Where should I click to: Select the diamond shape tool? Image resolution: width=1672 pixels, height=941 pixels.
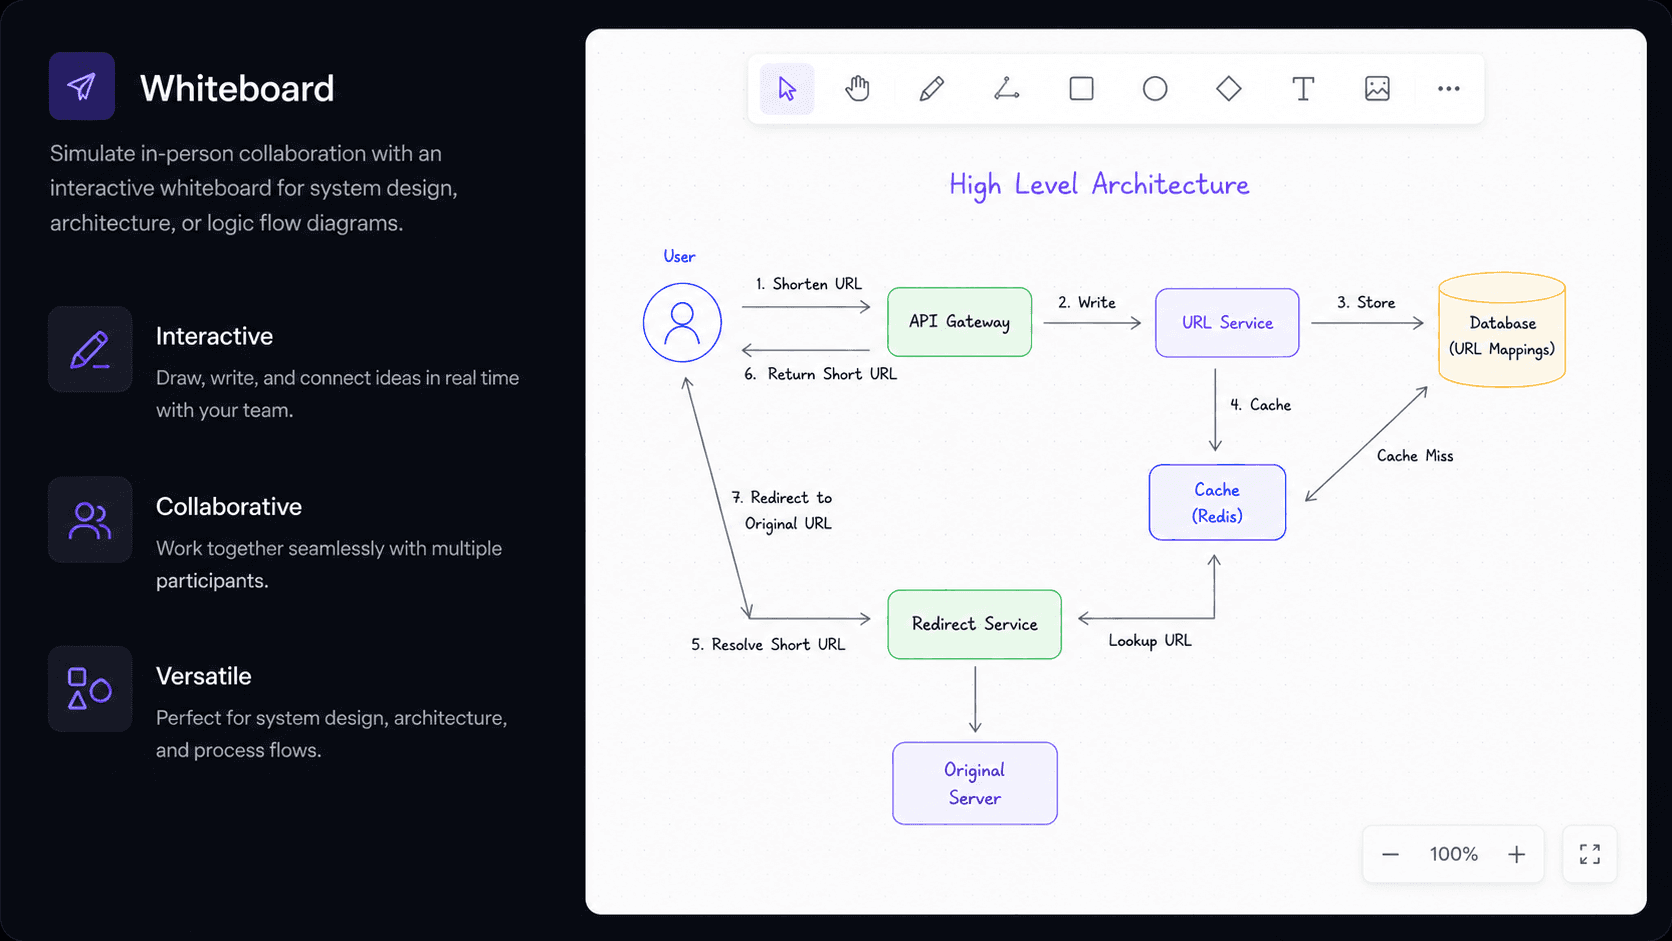[1229, 89]
